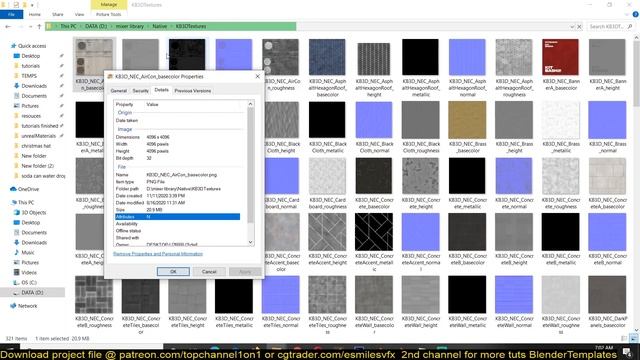
Task: Open the Quick Access Toolbar customize dropdown
Action: pos(32,5)
